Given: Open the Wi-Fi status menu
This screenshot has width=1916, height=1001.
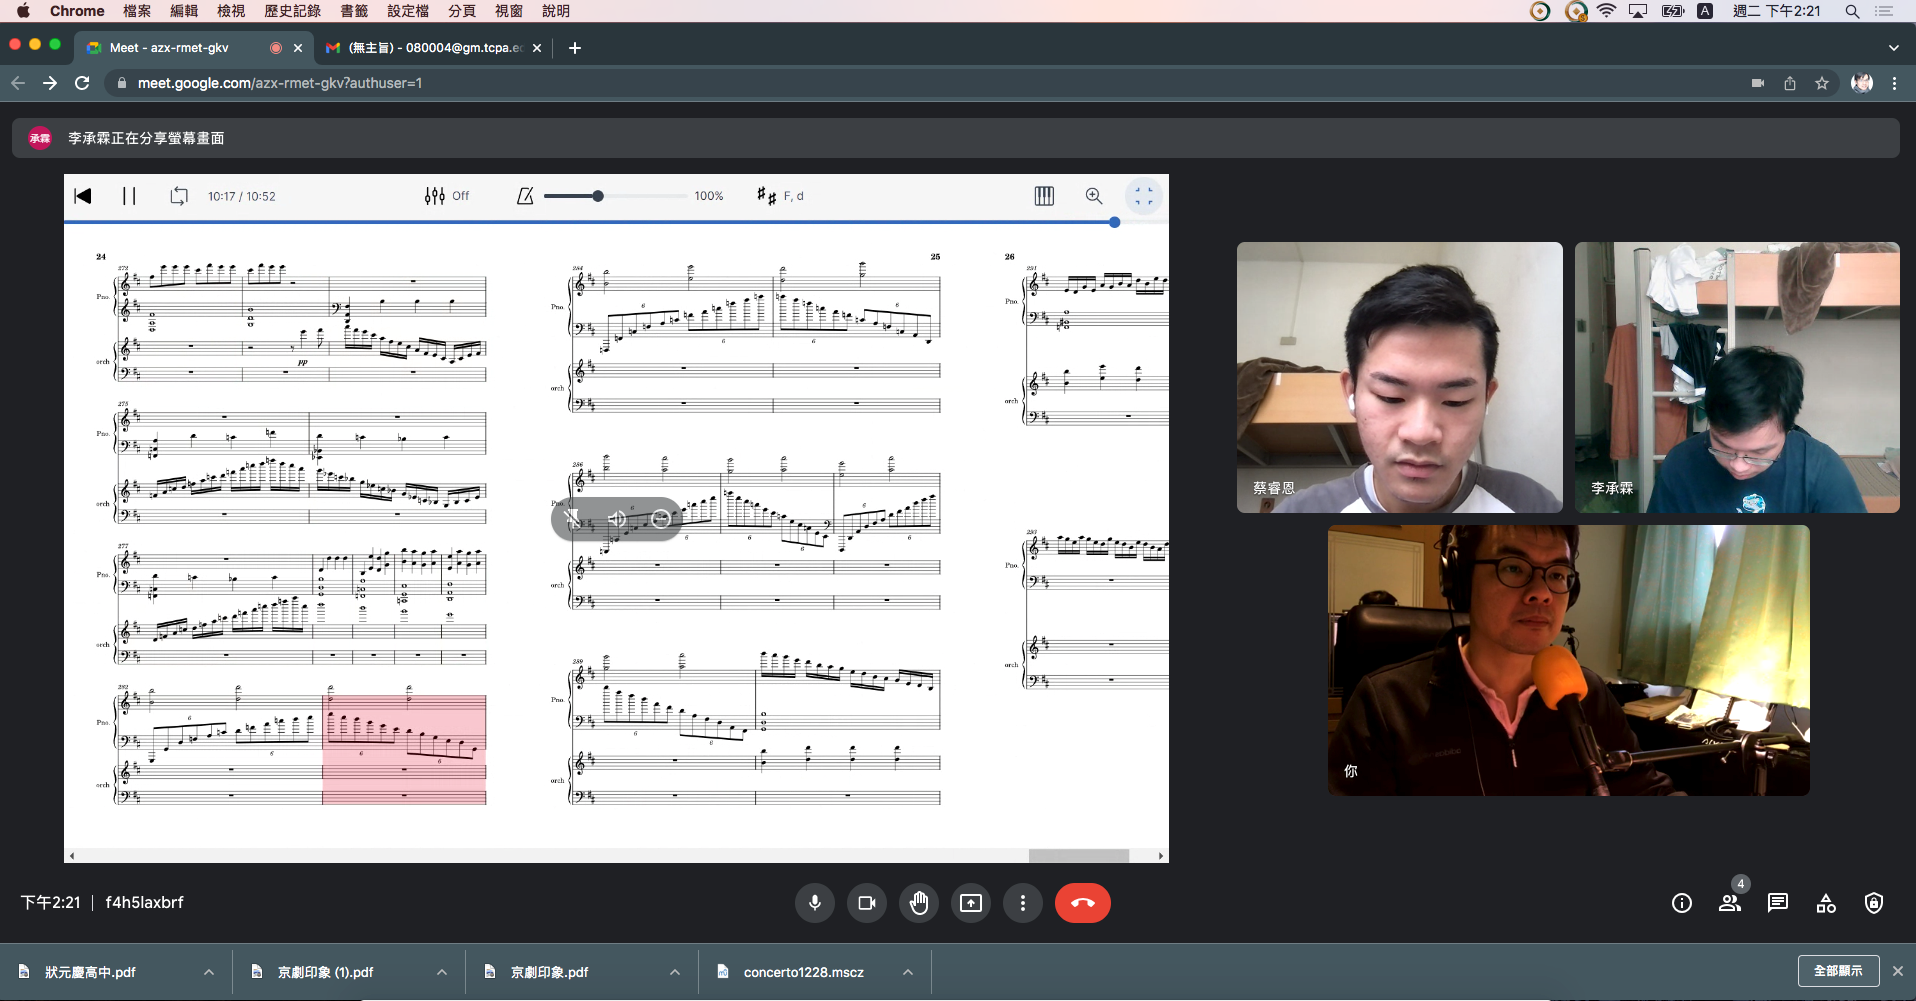Looking at the screenshot, I should pyautogui.click(x=1606, y=11).
